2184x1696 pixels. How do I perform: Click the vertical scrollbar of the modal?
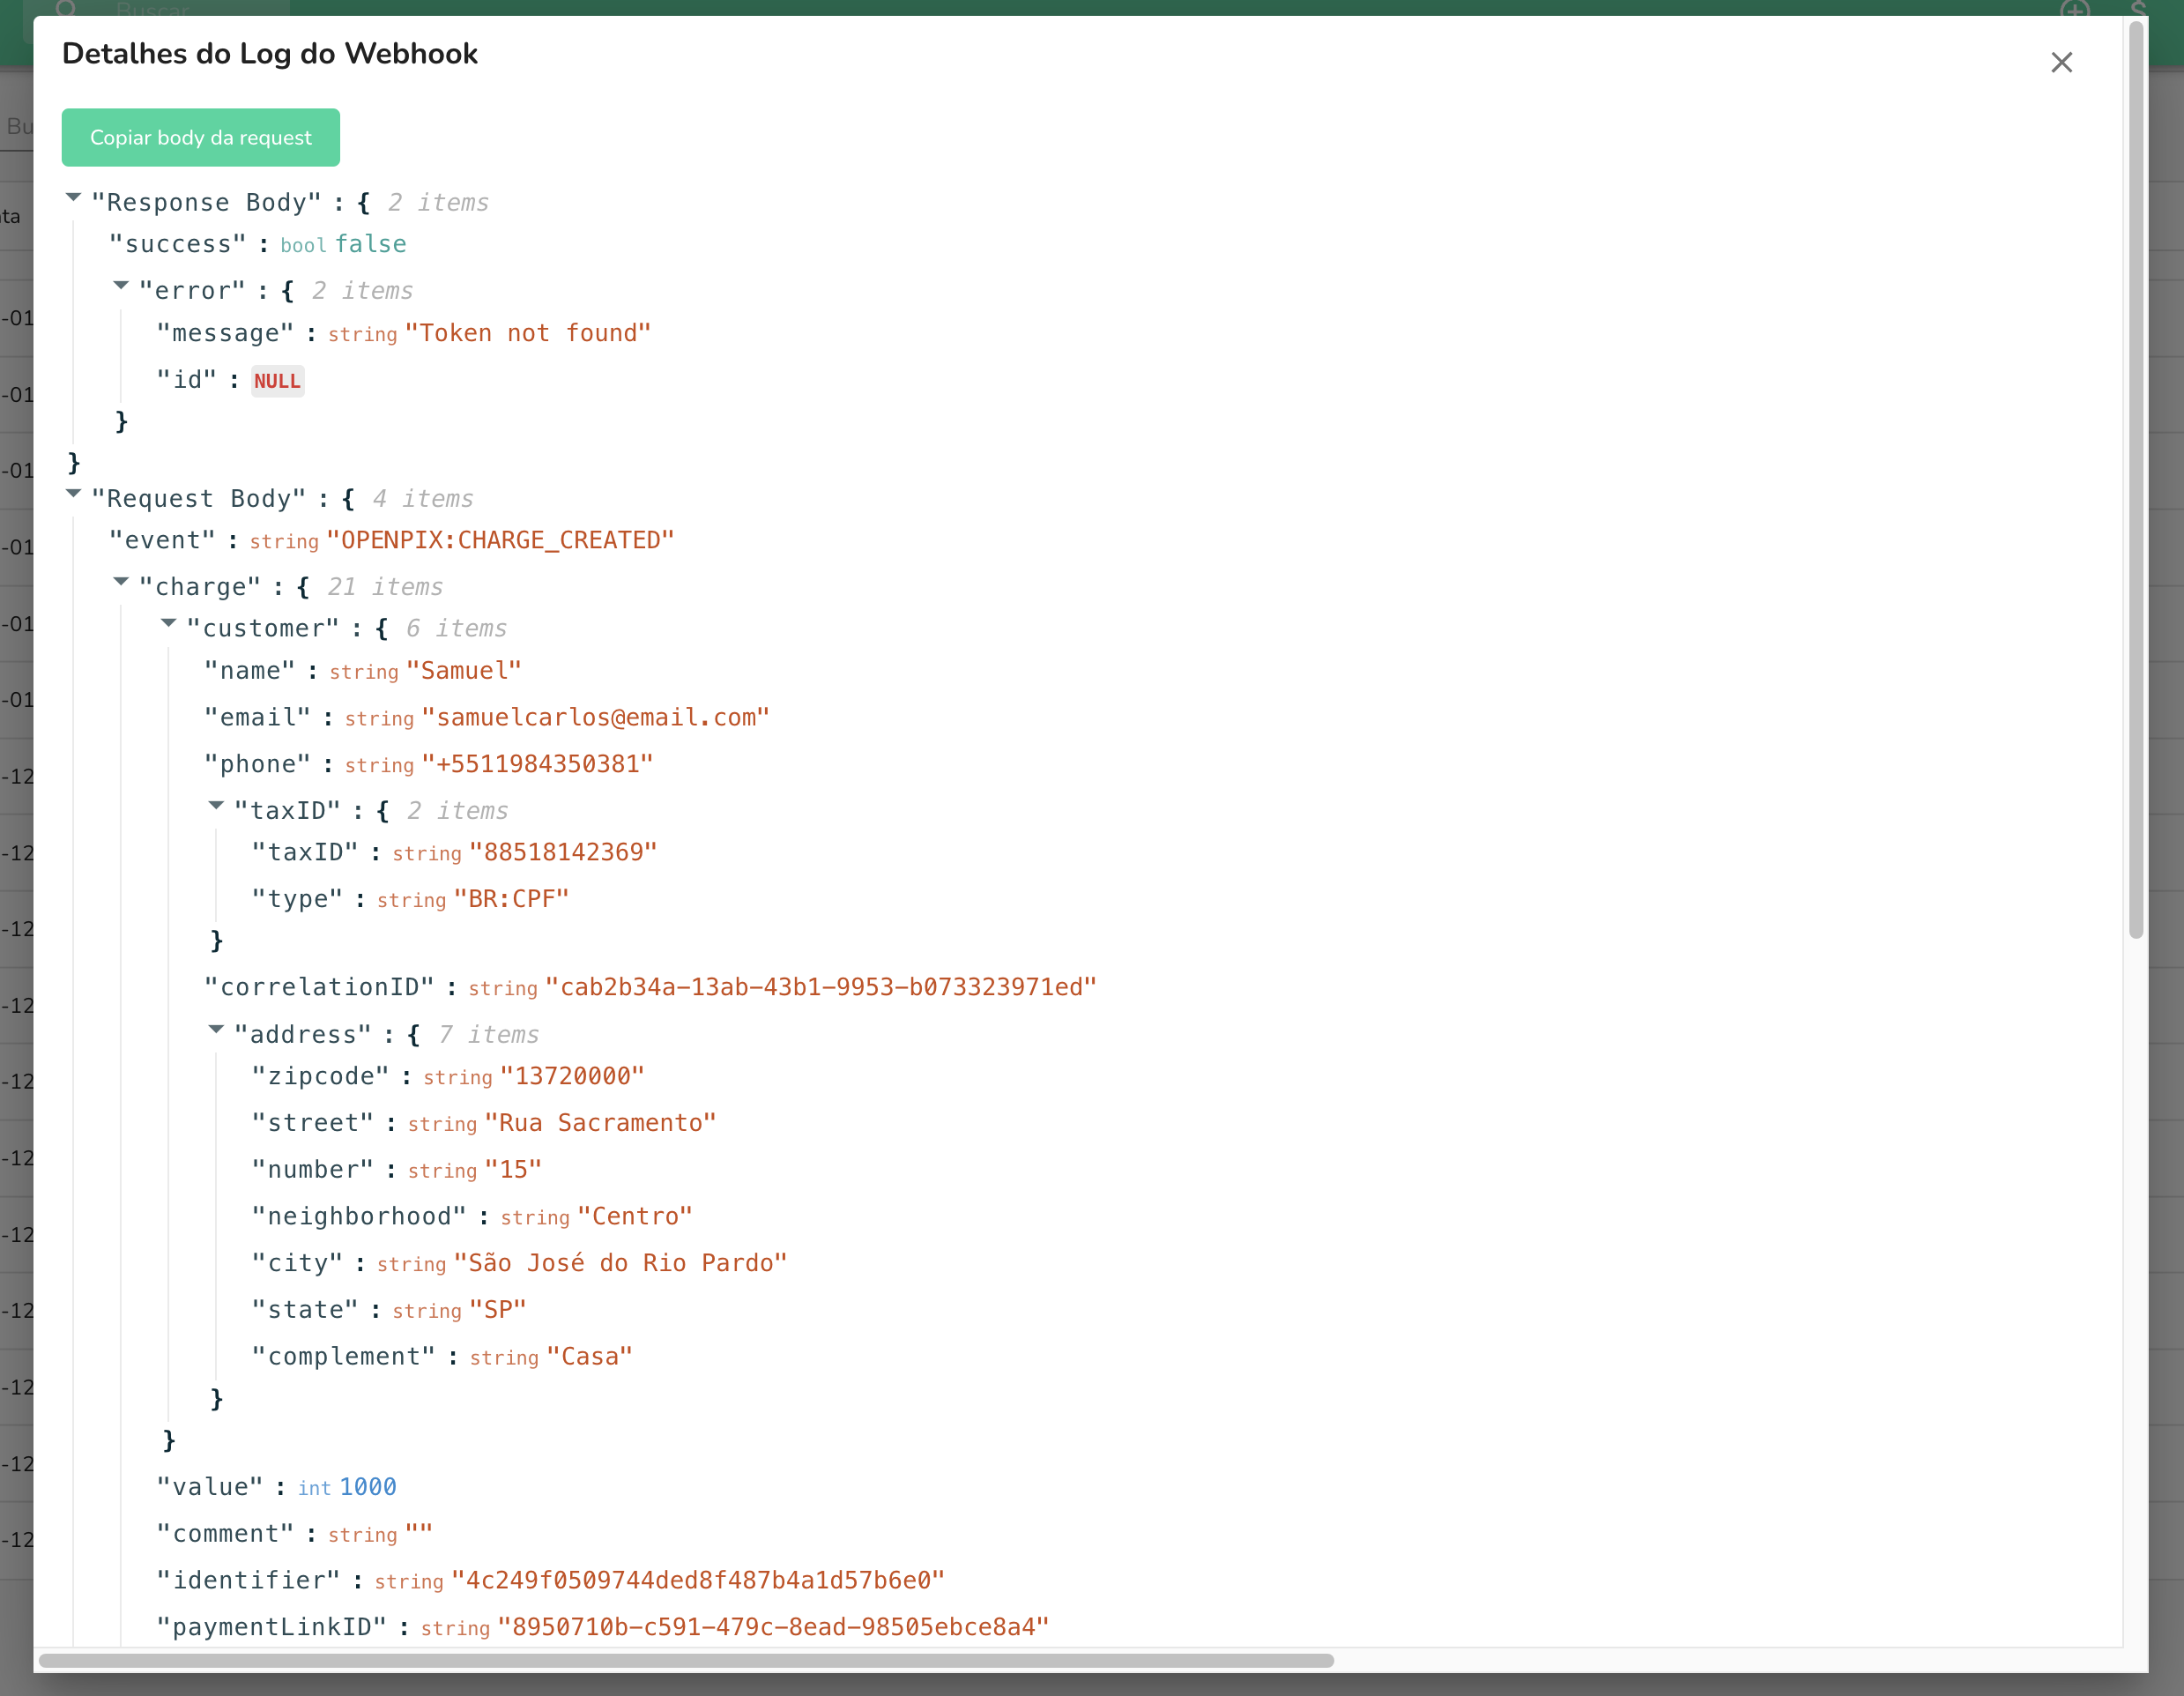point(2136,480)
